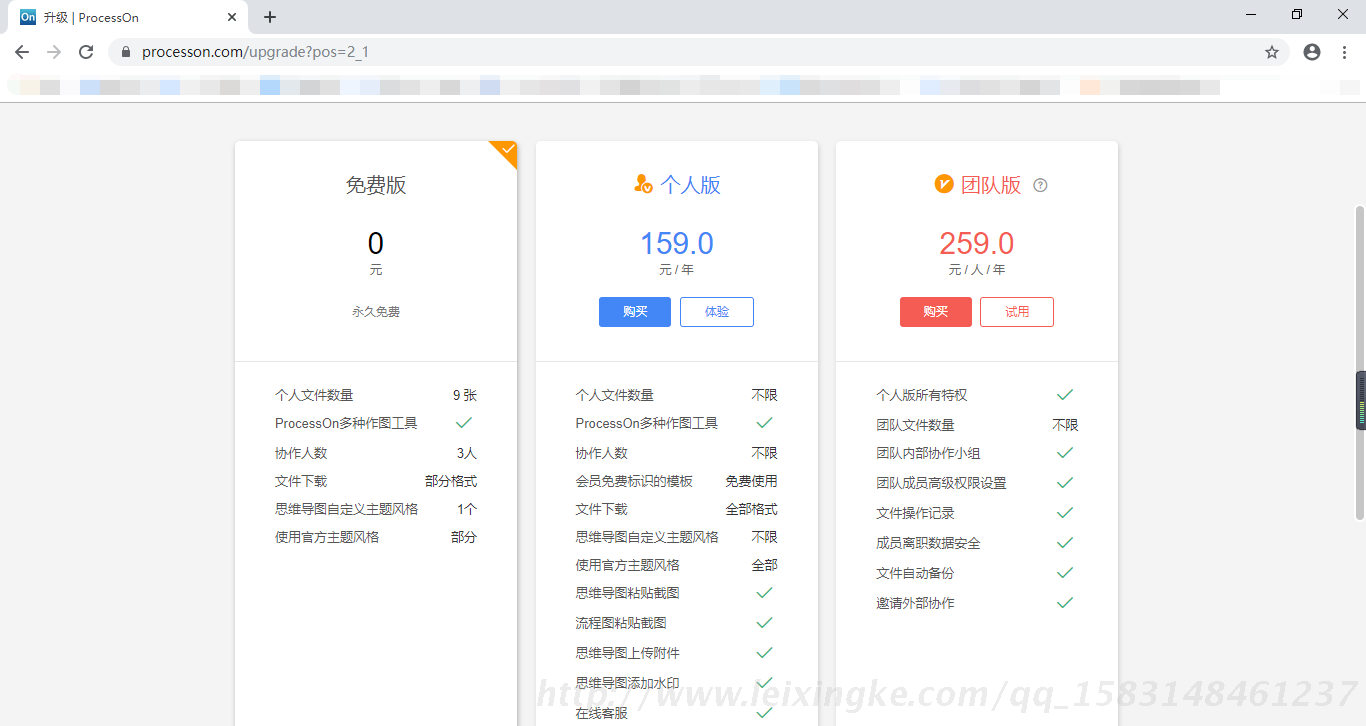The width and height of the screenshot is (1366, 726).
Task: Click the 思维导图上传附件 checkmark
Action: [x=764, y=653]
